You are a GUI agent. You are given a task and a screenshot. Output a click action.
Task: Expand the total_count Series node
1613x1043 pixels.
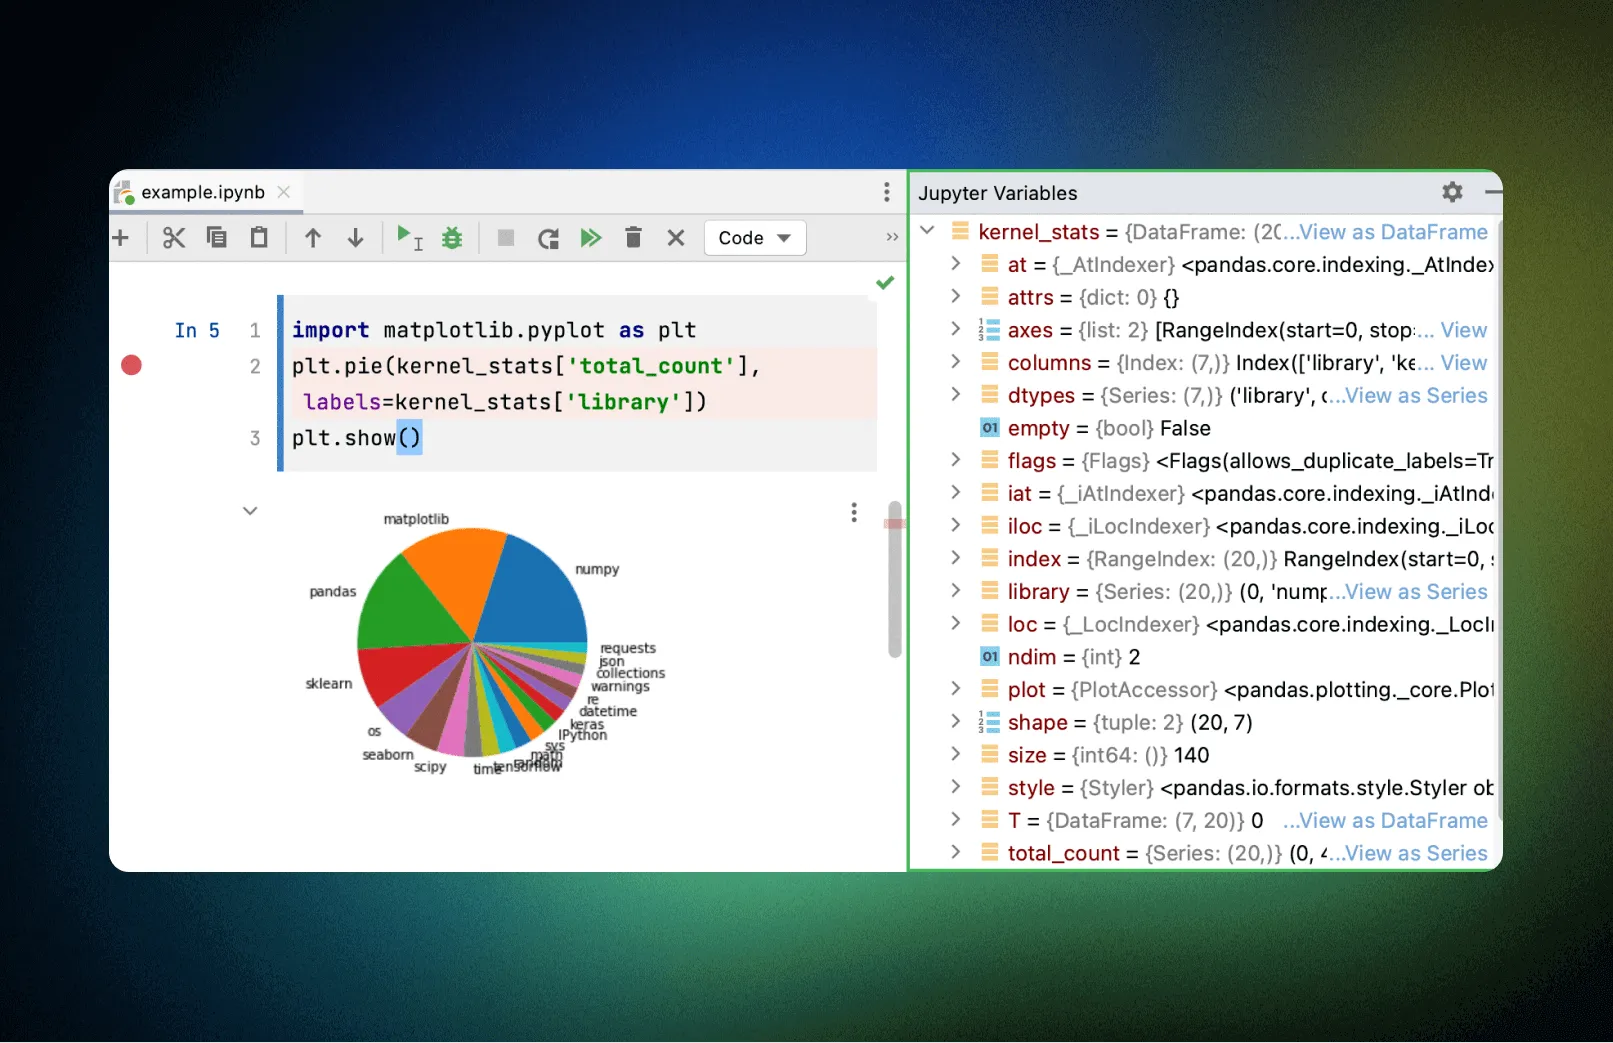(x=955, y=853)
